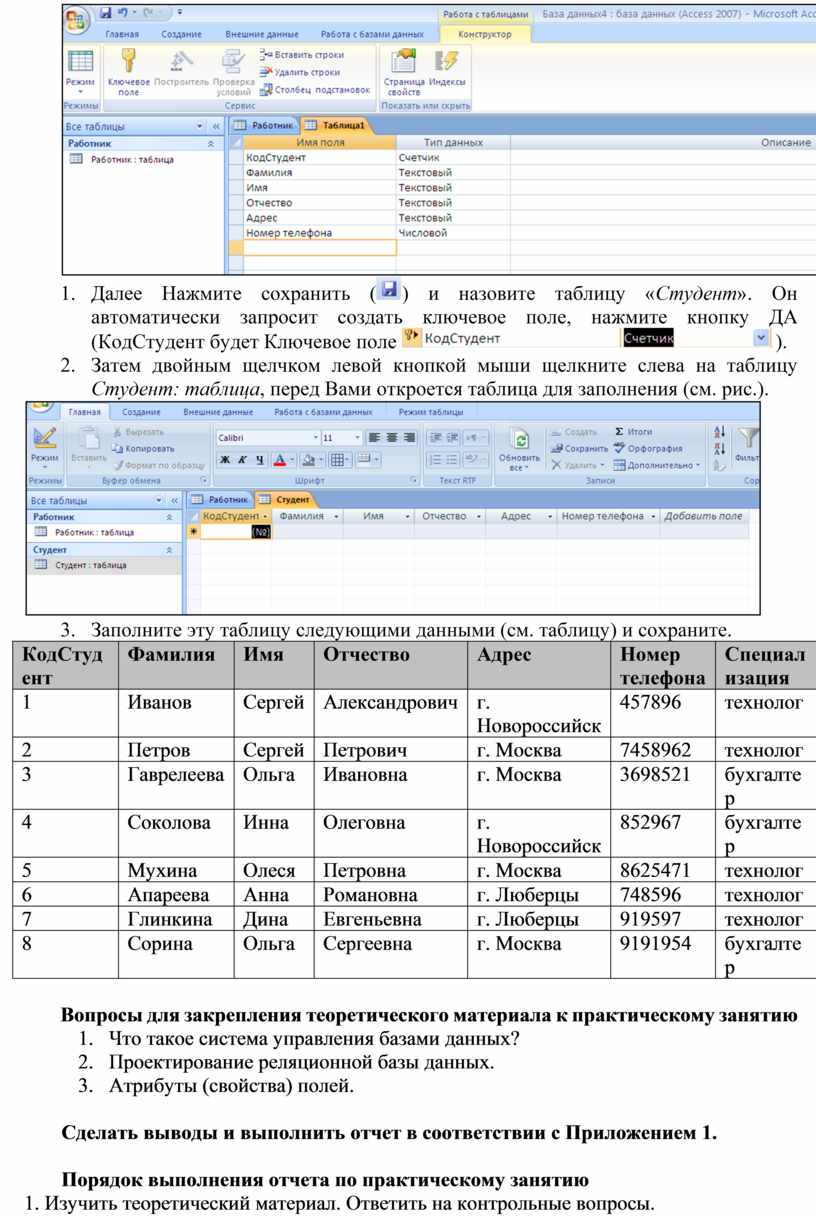Image resolution: width=816 pixels, height=1216 pixels.
Task: Click Вставить строки in the Сервис group
Action: pos(300,55)
